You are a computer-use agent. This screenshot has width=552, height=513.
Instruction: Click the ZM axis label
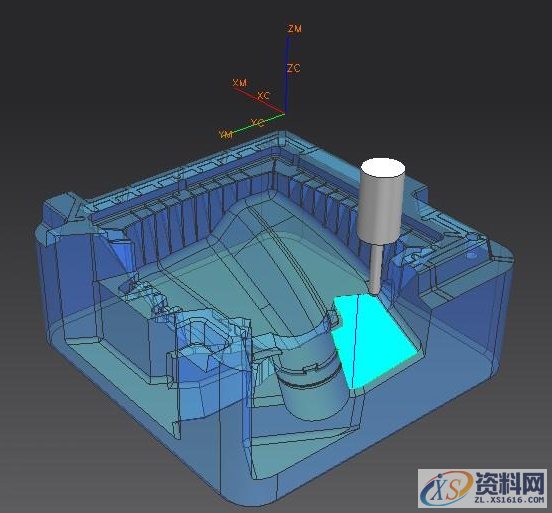coord(294,28)
